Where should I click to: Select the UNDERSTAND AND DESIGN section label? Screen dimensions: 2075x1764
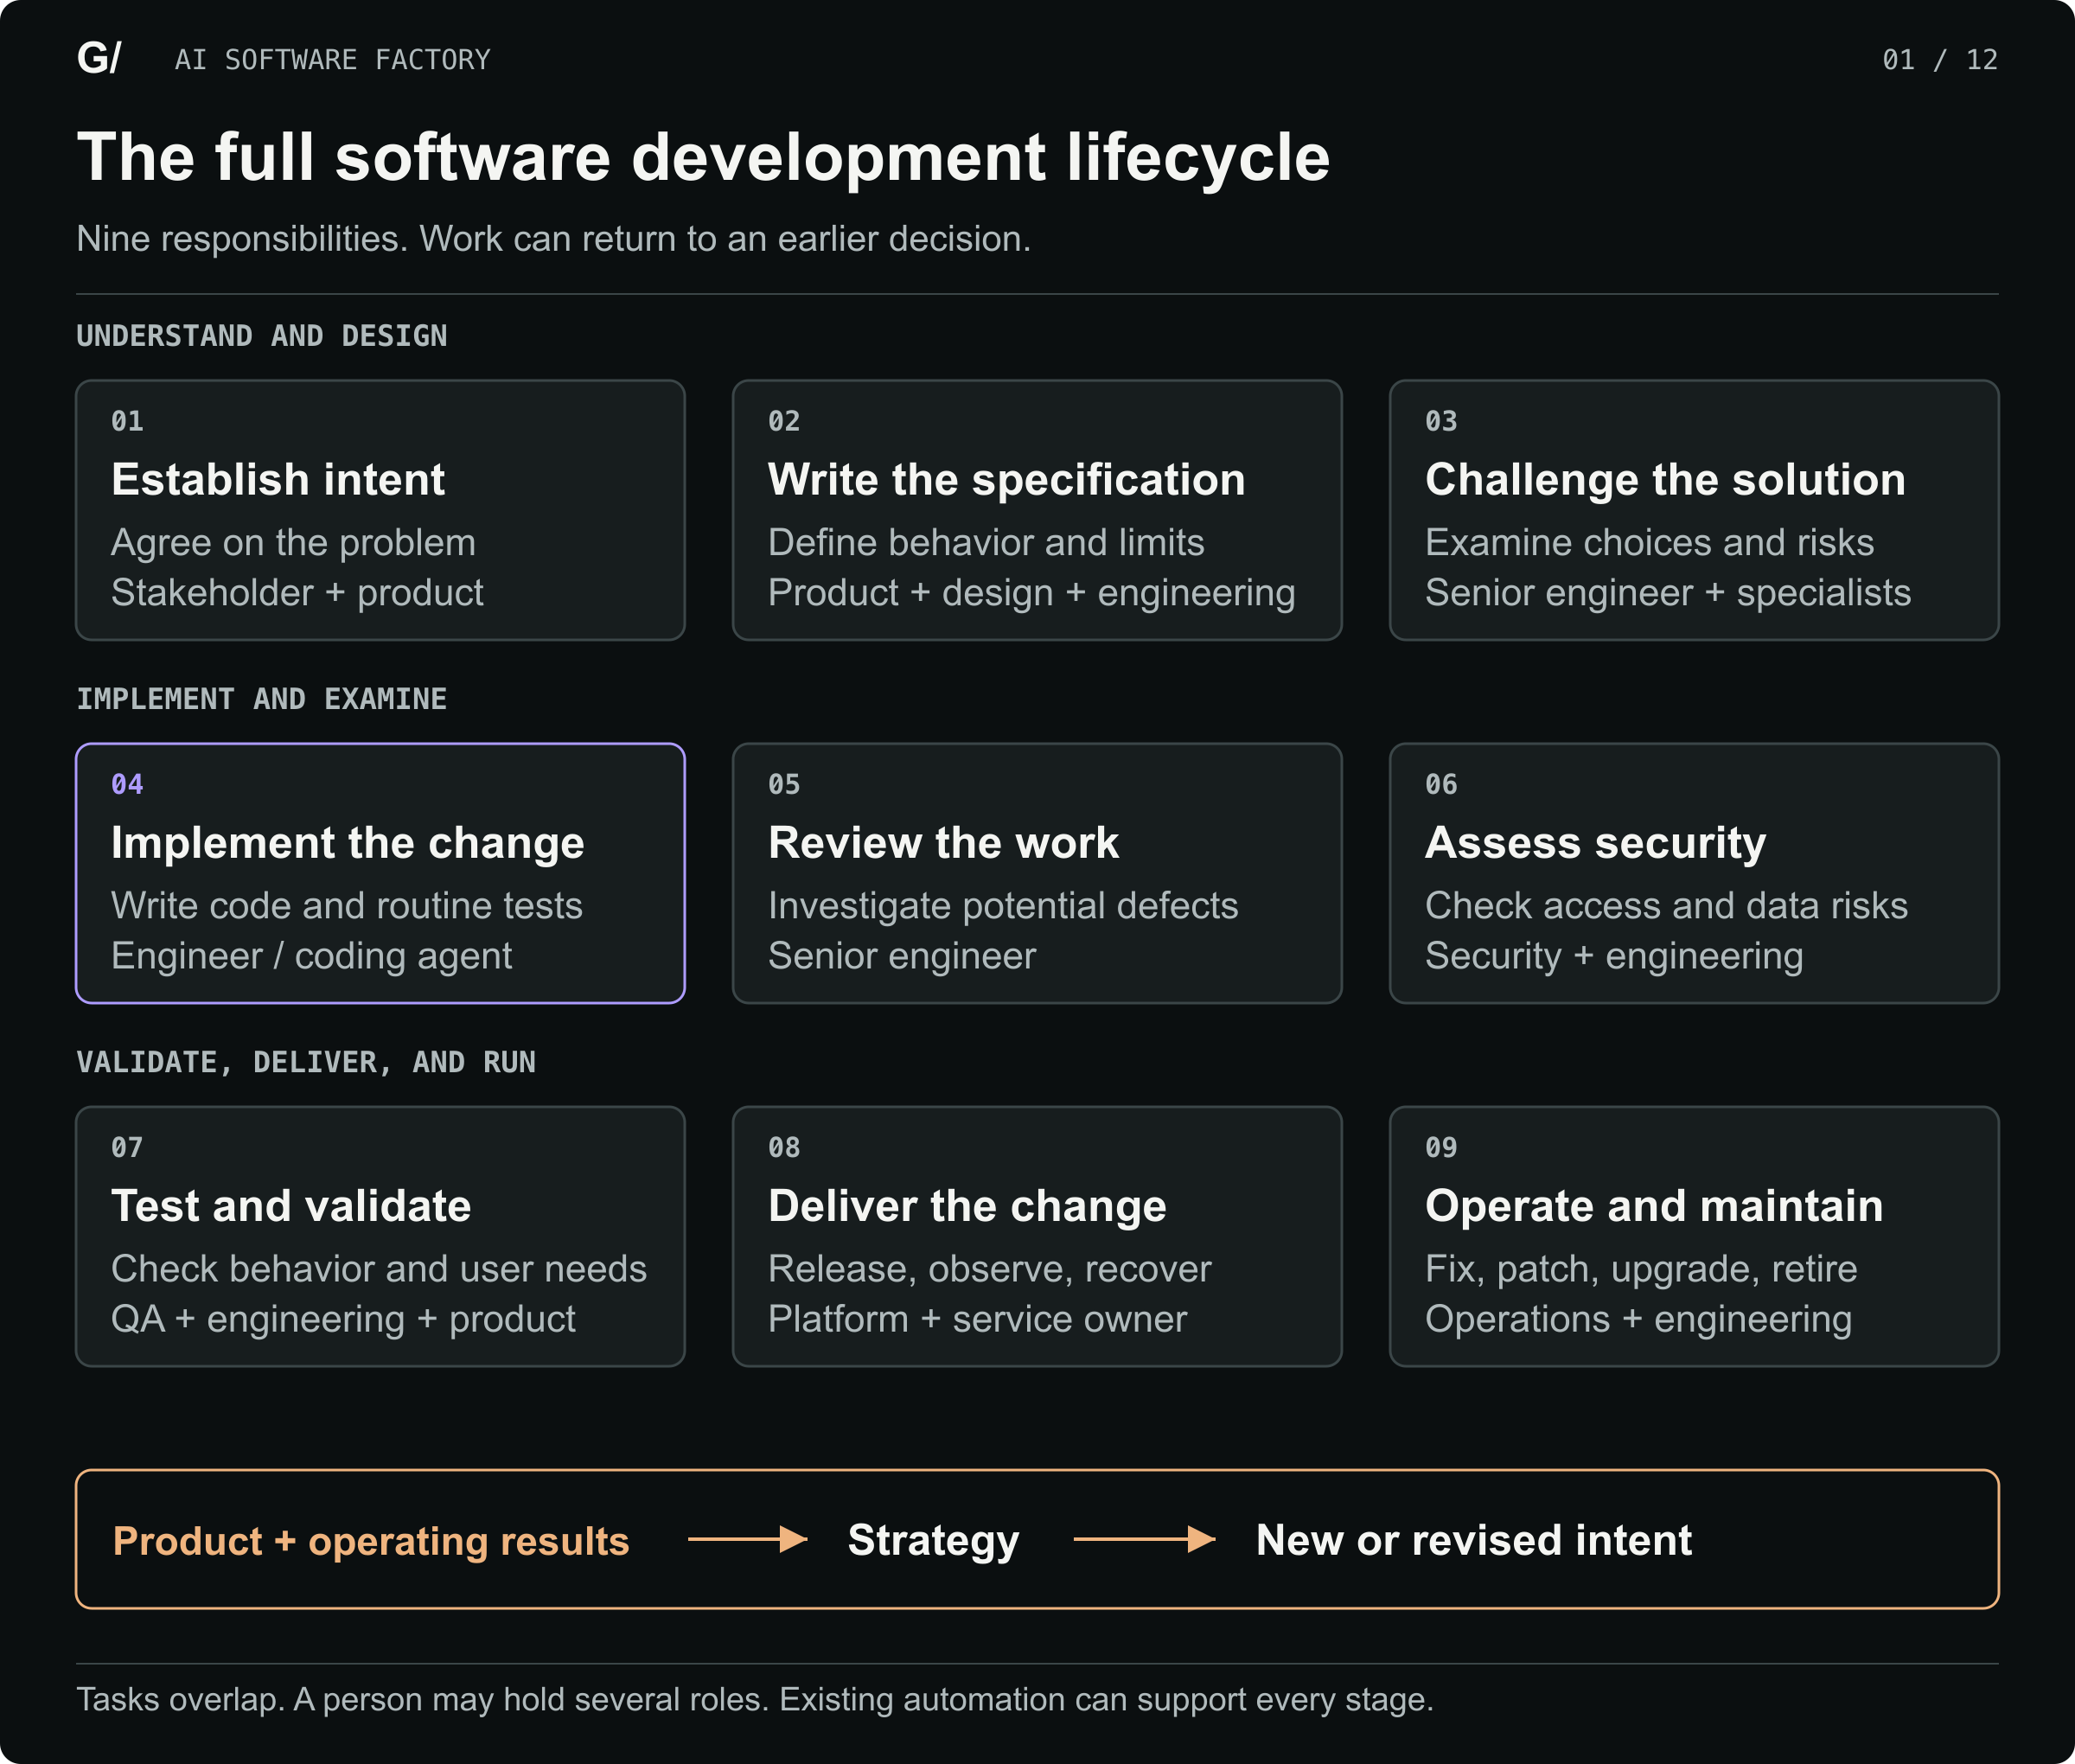(x=262, y=336)
